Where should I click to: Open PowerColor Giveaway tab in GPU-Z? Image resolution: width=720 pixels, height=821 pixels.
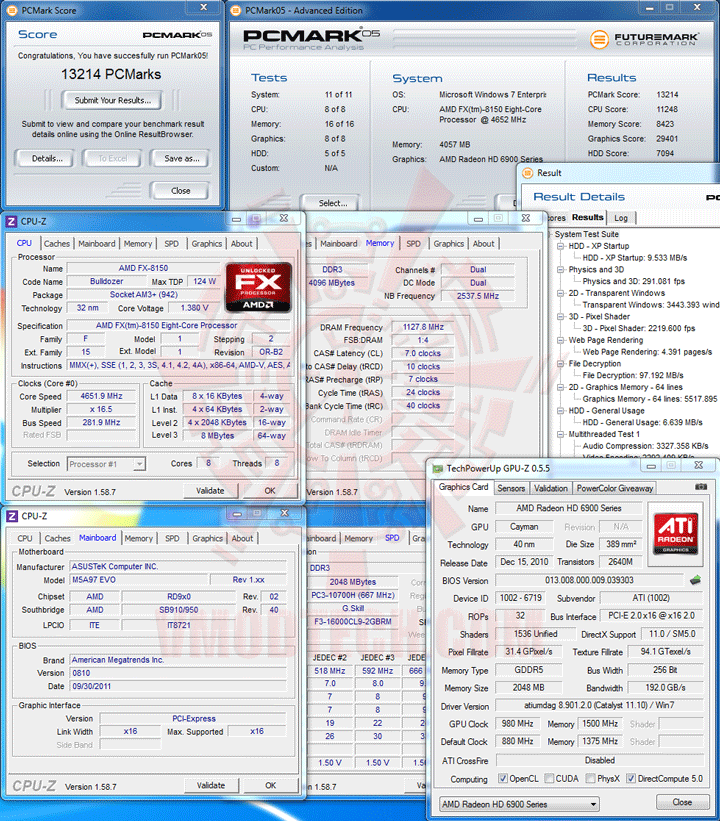coord(615,488)
